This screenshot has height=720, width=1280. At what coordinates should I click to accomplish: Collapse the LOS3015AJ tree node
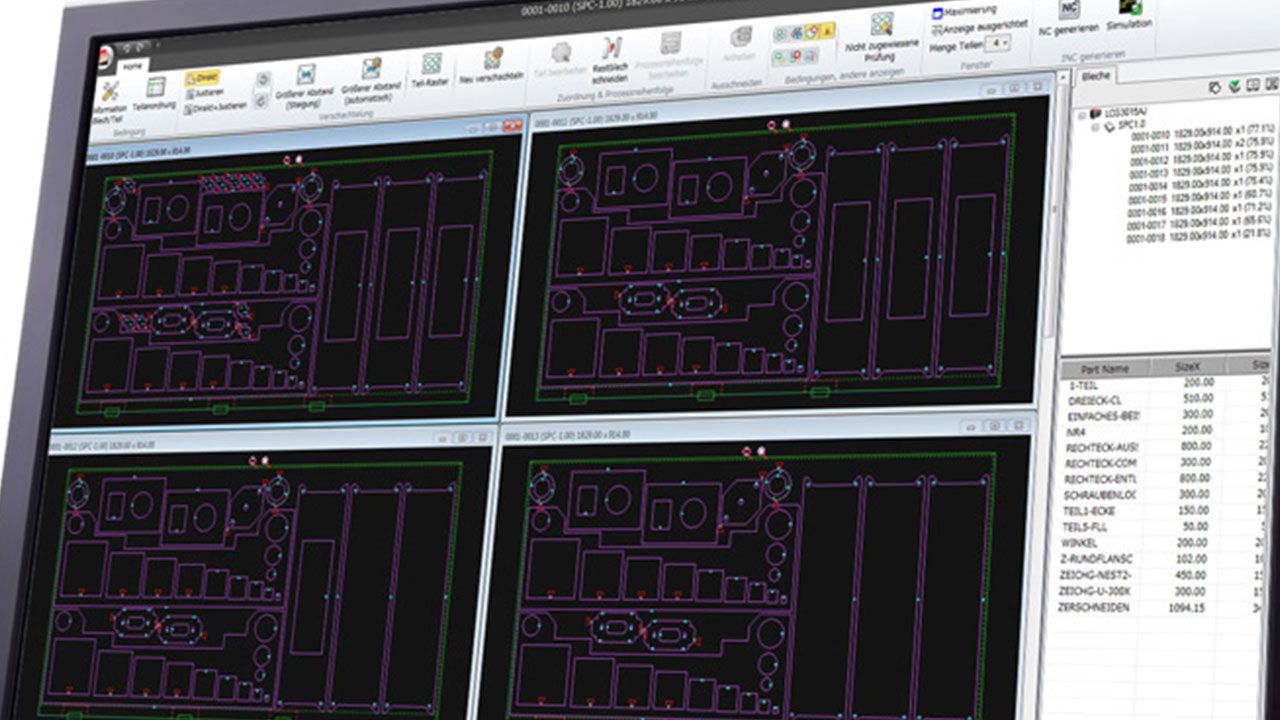(x=1084, y=114)
